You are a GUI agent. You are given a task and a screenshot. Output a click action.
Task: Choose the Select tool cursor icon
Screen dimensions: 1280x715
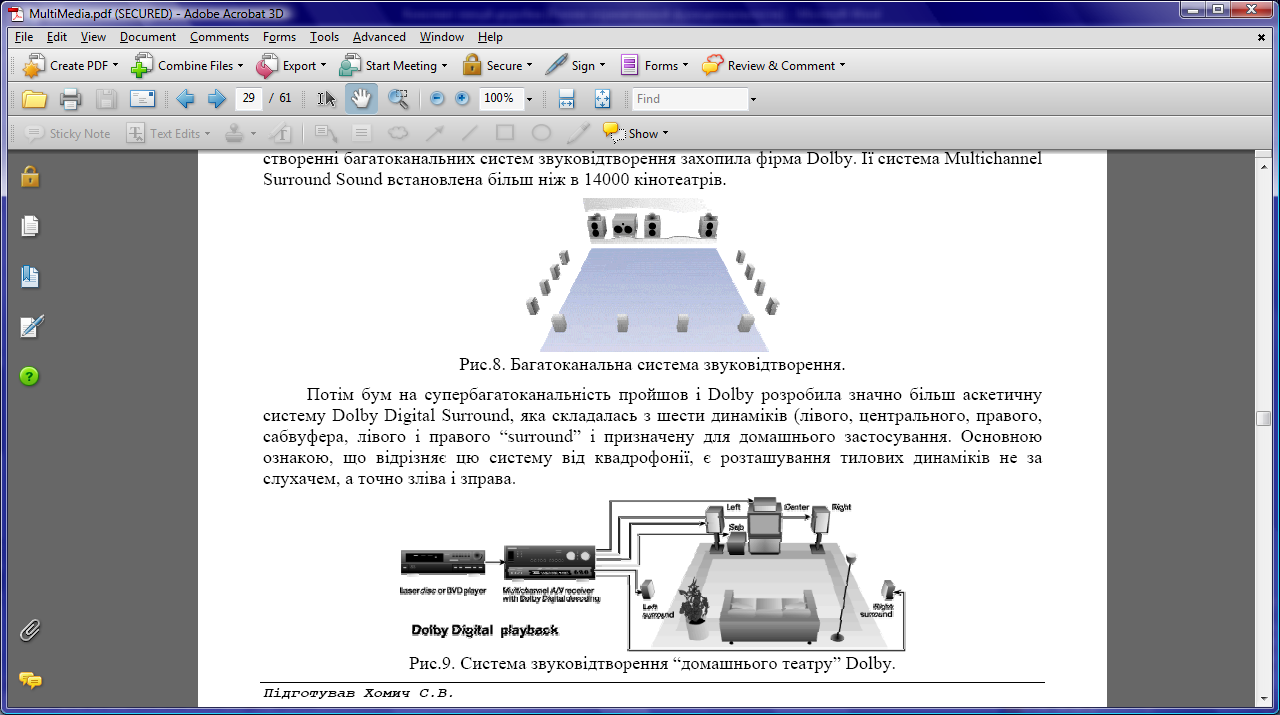[x=327, y=98]
